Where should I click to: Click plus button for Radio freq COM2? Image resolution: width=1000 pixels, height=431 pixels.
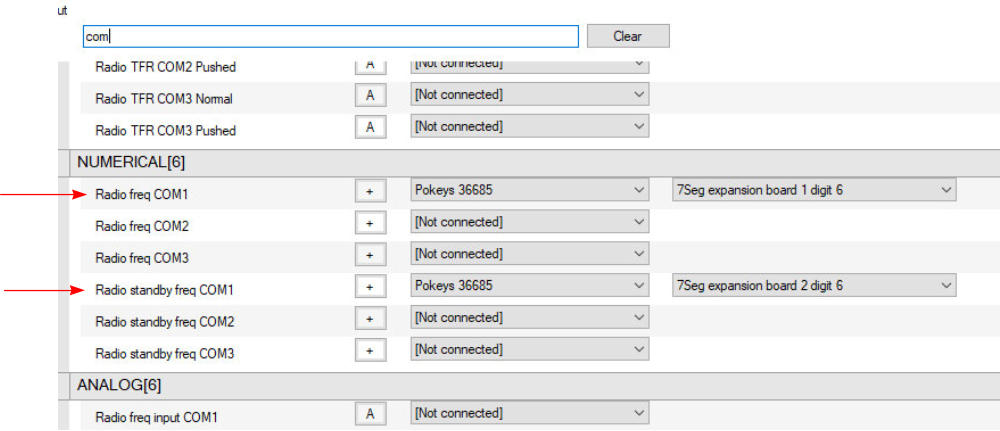pyautogui.click(x=369, y=223)
